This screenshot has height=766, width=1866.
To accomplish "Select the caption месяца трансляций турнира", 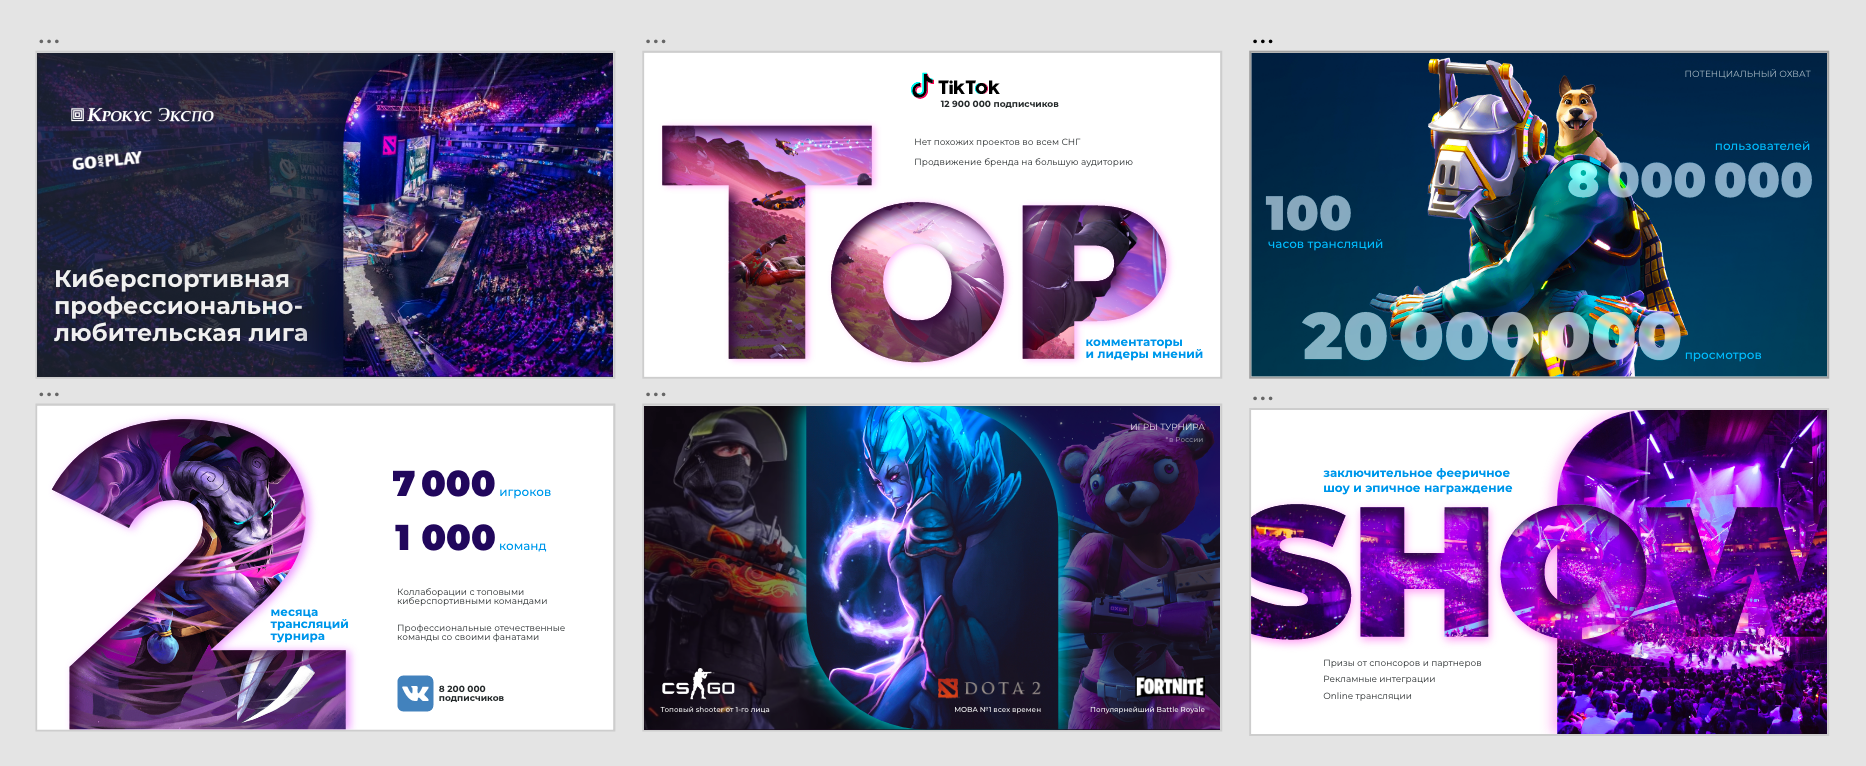I will [x=309, y=624].
